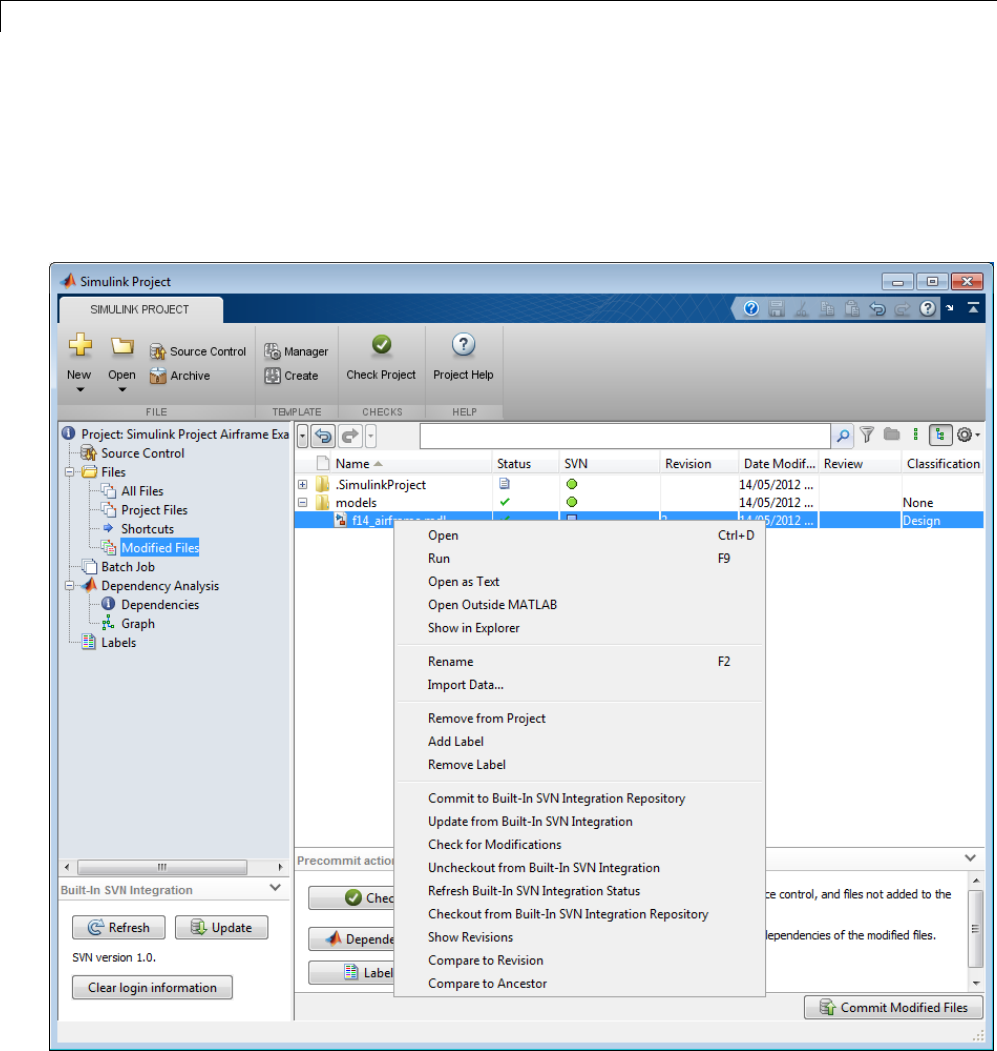Toggle the tree view layout button
Image resolution: width=997 pixels, height=1051 pixels.
coord(940,435)
